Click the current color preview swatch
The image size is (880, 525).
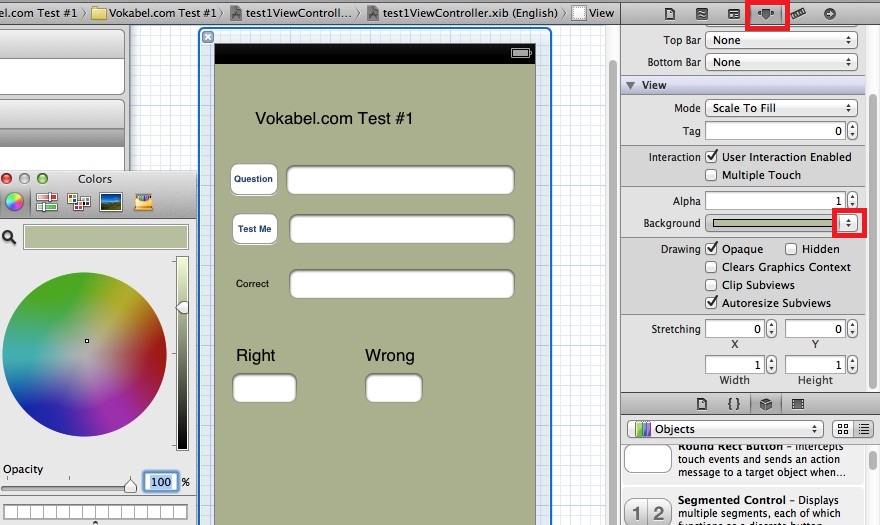coord(106,237)
